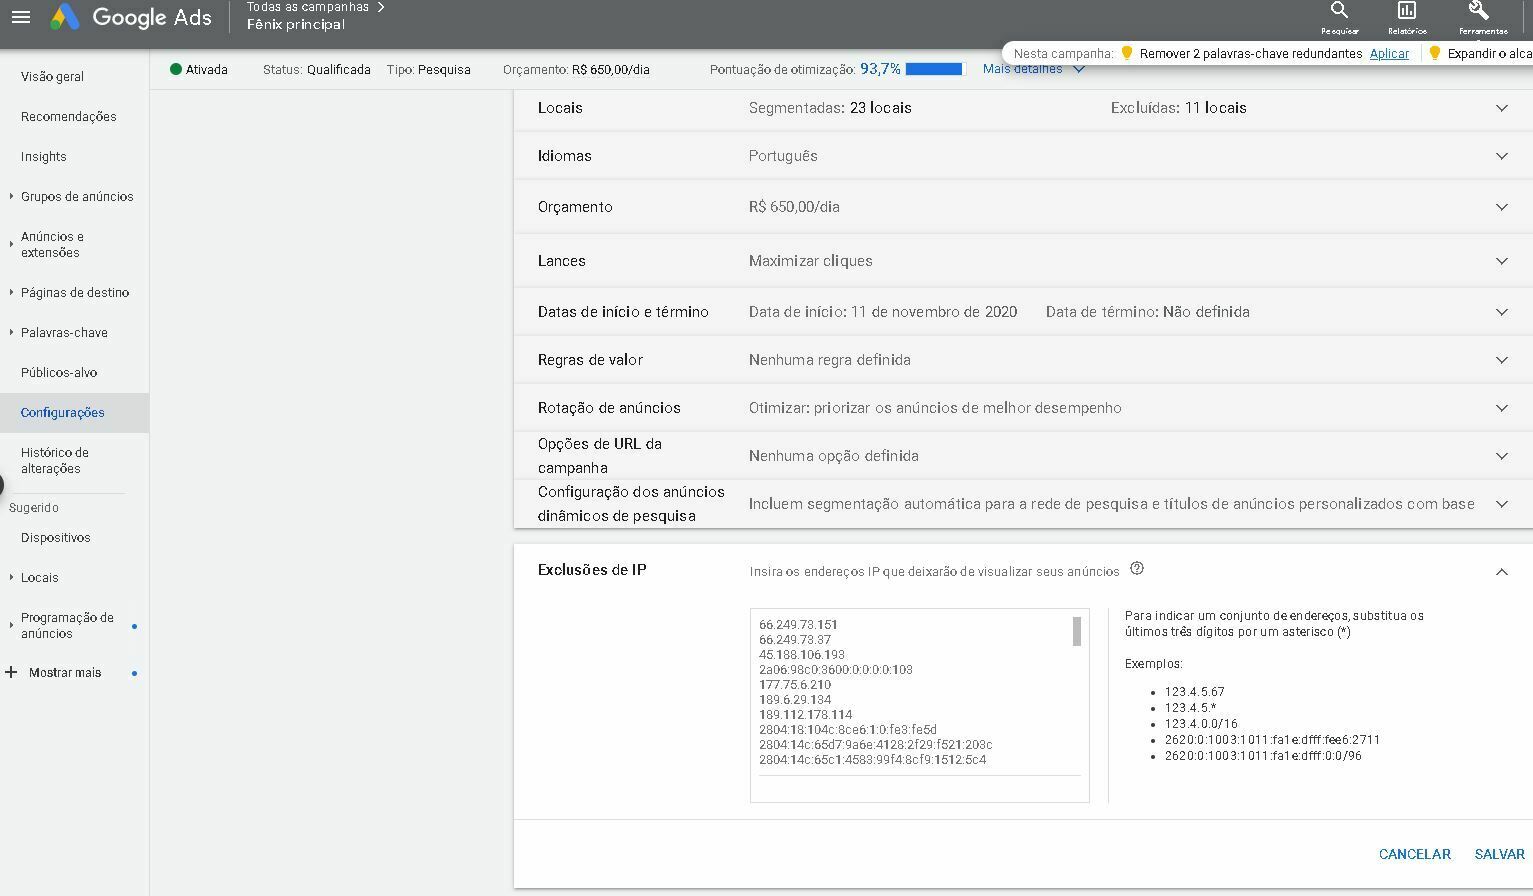Click the IP entry 189.112.178.114
The width and height of the screenshot is (1533, 896).
click(805, 714)
